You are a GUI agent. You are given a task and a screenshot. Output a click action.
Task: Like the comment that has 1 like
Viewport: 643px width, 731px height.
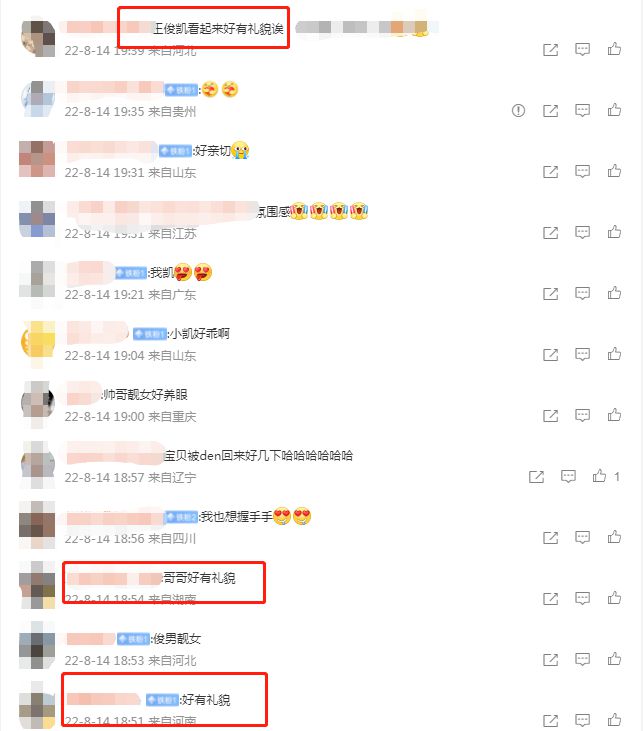tap(599, 476)
